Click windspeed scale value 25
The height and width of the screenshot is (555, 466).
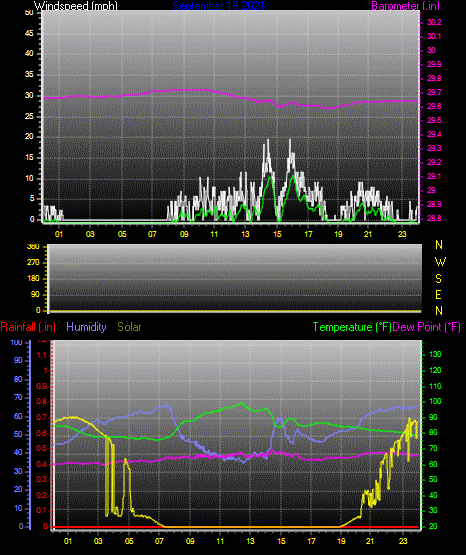pos(29,116)
